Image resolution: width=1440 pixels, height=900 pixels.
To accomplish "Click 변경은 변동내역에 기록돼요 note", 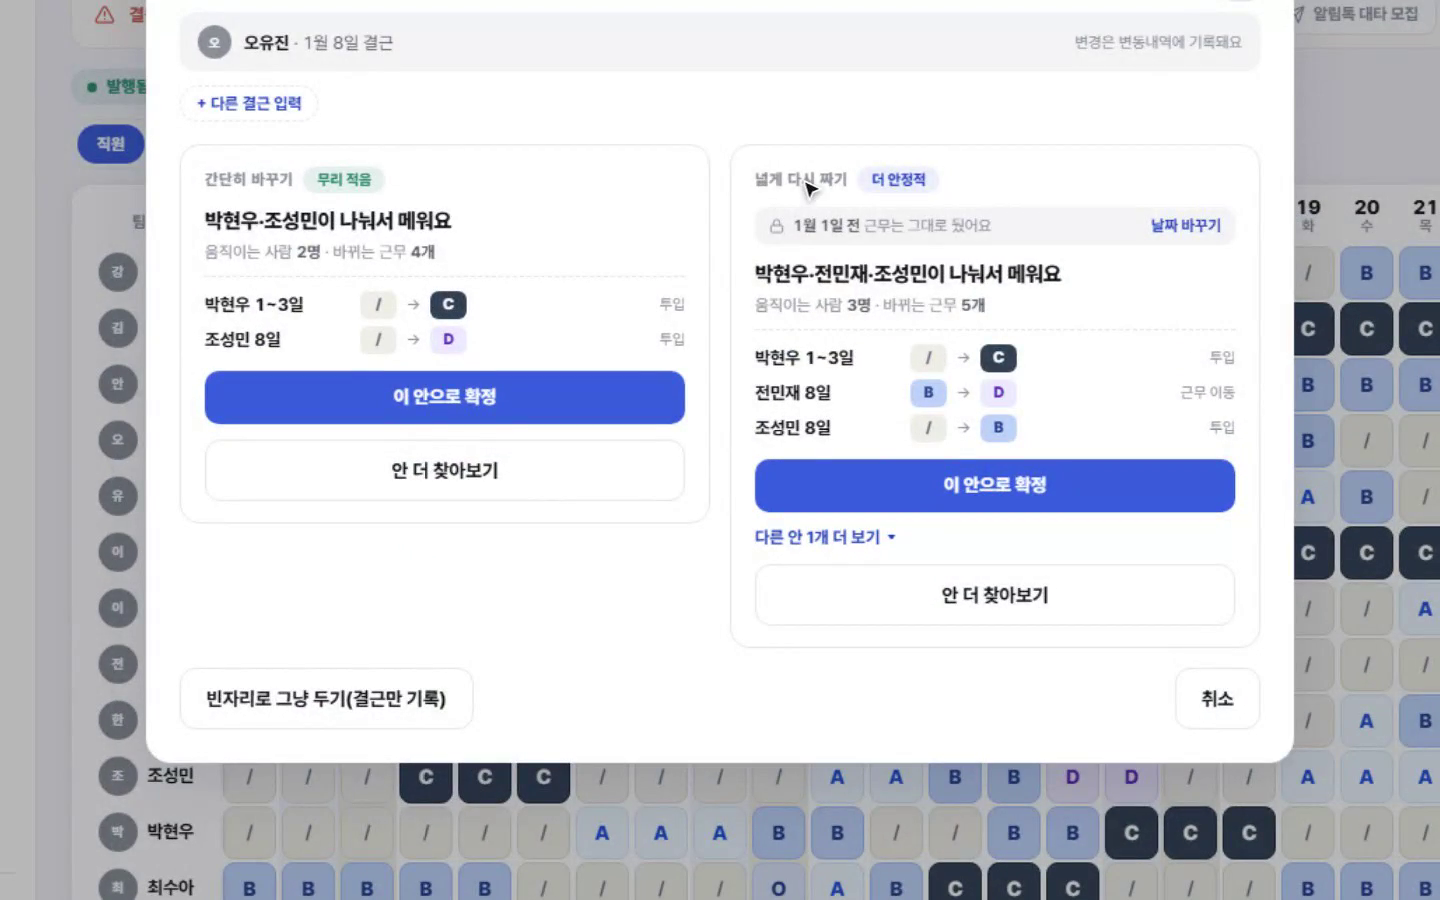I will click(1158, 42).
